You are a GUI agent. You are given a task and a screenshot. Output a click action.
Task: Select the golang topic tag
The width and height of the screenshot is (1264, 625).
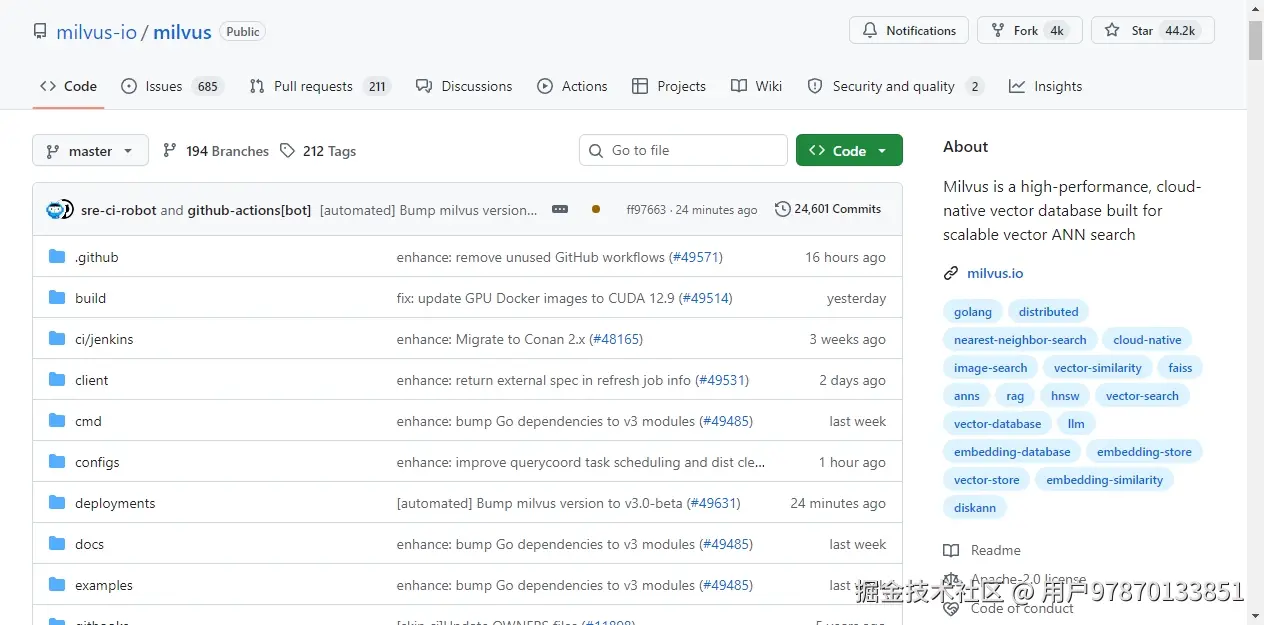point(973,312)
